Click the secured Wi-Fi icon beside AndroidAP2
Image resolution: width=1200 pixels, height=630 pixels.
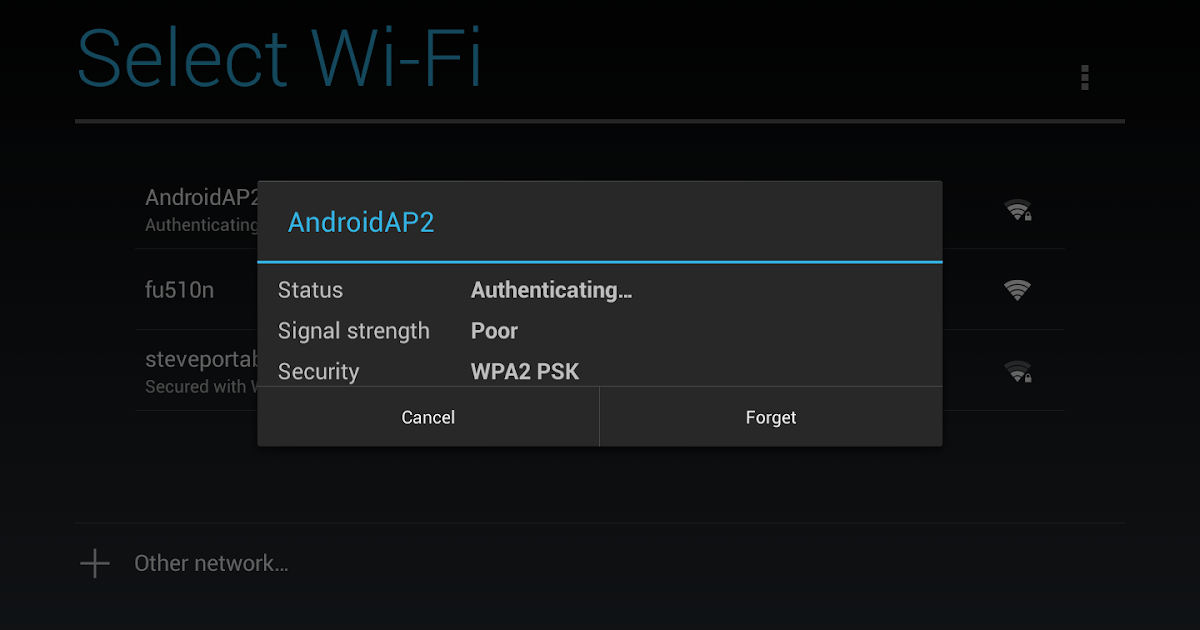1019,211
